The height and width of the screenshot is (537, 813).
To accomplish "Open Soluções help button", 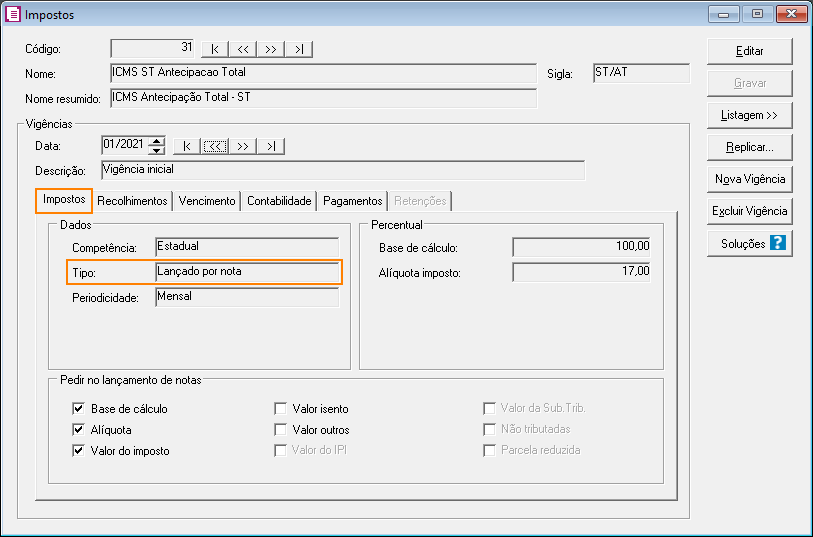I will (x=749, y=243).
